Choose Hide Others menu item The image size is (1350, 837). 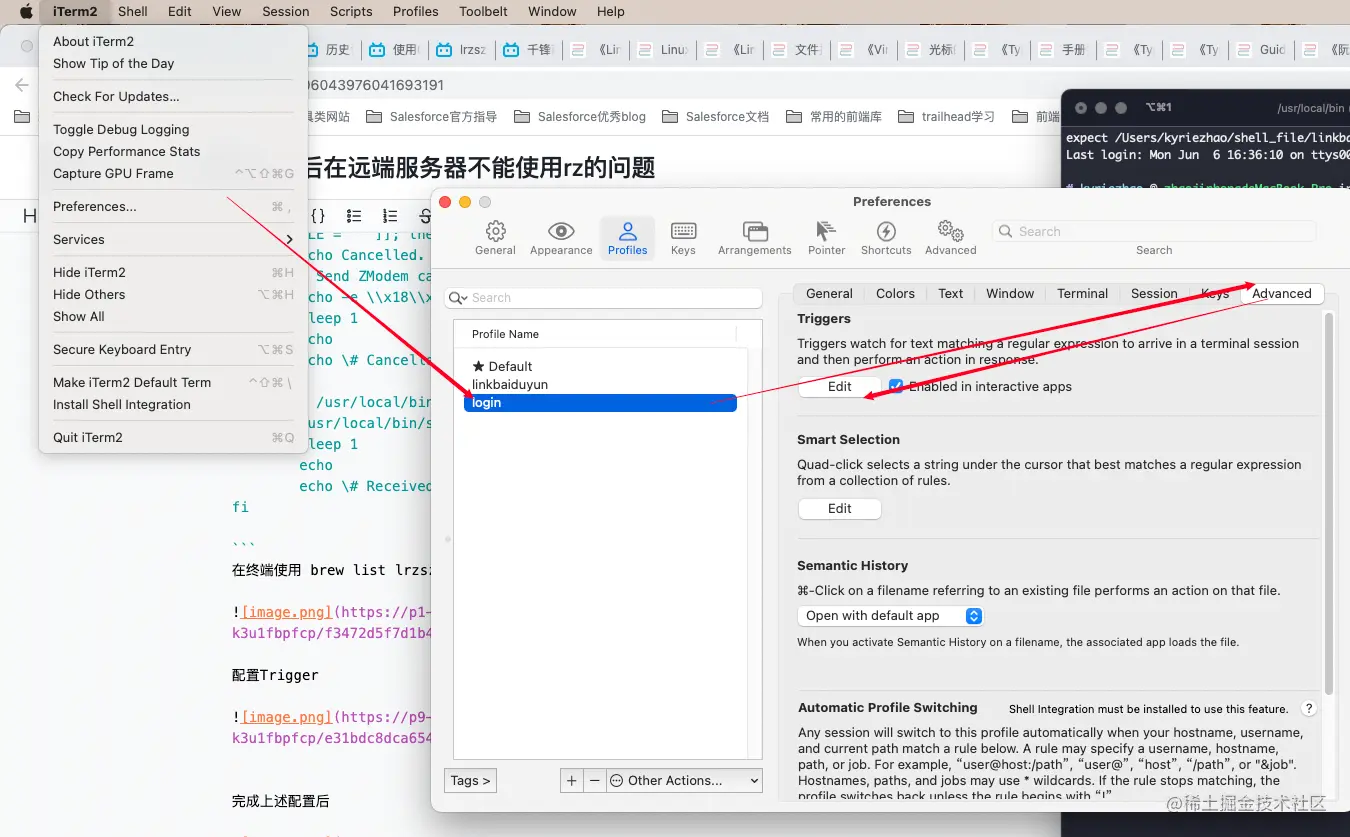click(x=173, y=294)
